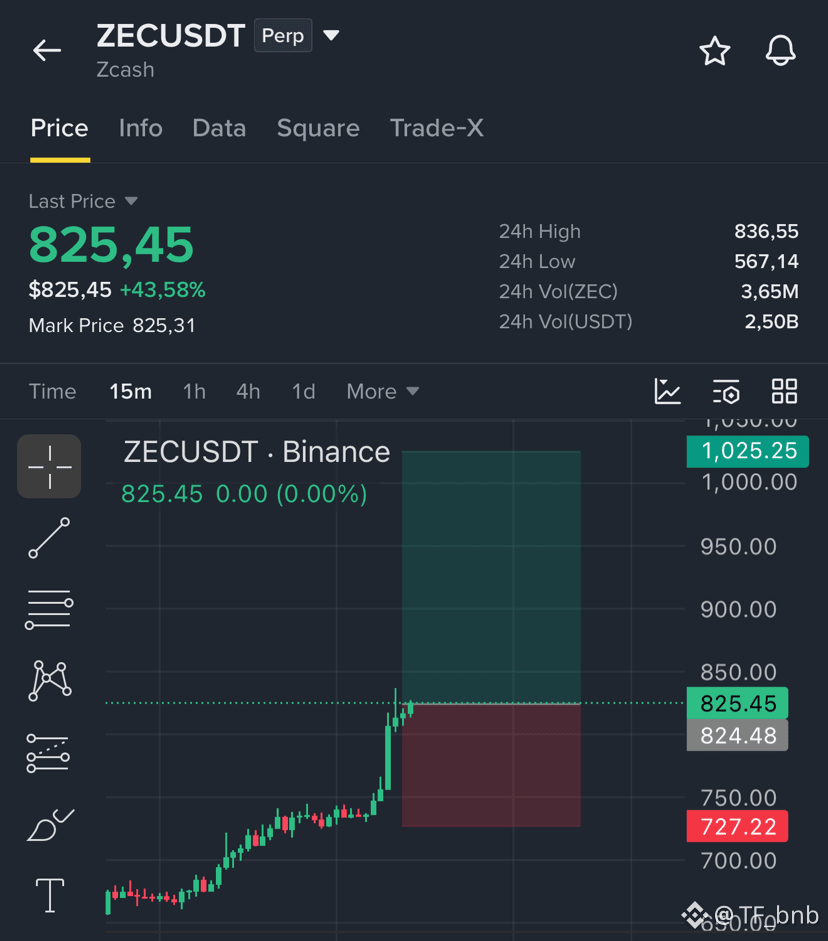
Task: Click the ZECUSDT · Binance chart title
Action: click(257, 452)
